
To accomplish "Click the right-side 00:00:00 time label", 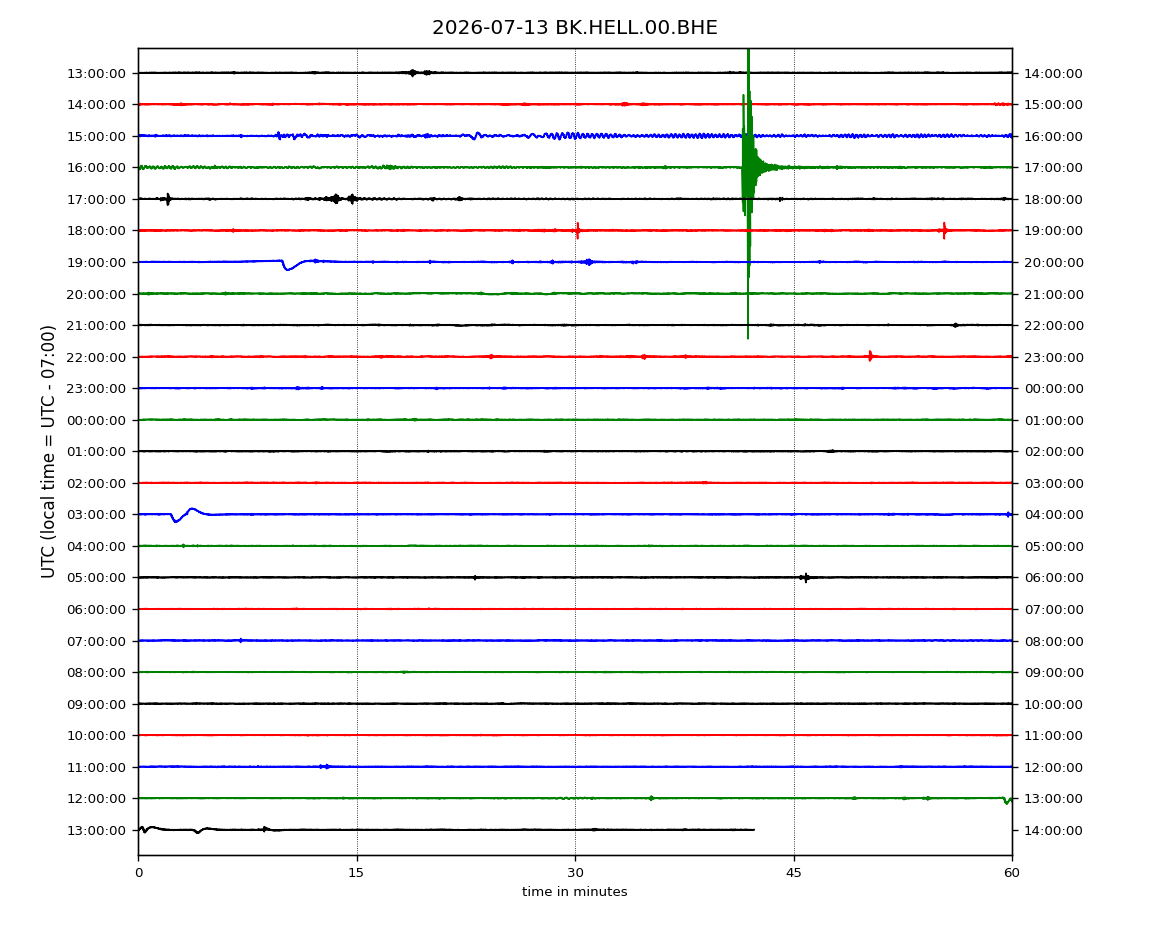I will pyautogui.click(x=1054, y=389).
